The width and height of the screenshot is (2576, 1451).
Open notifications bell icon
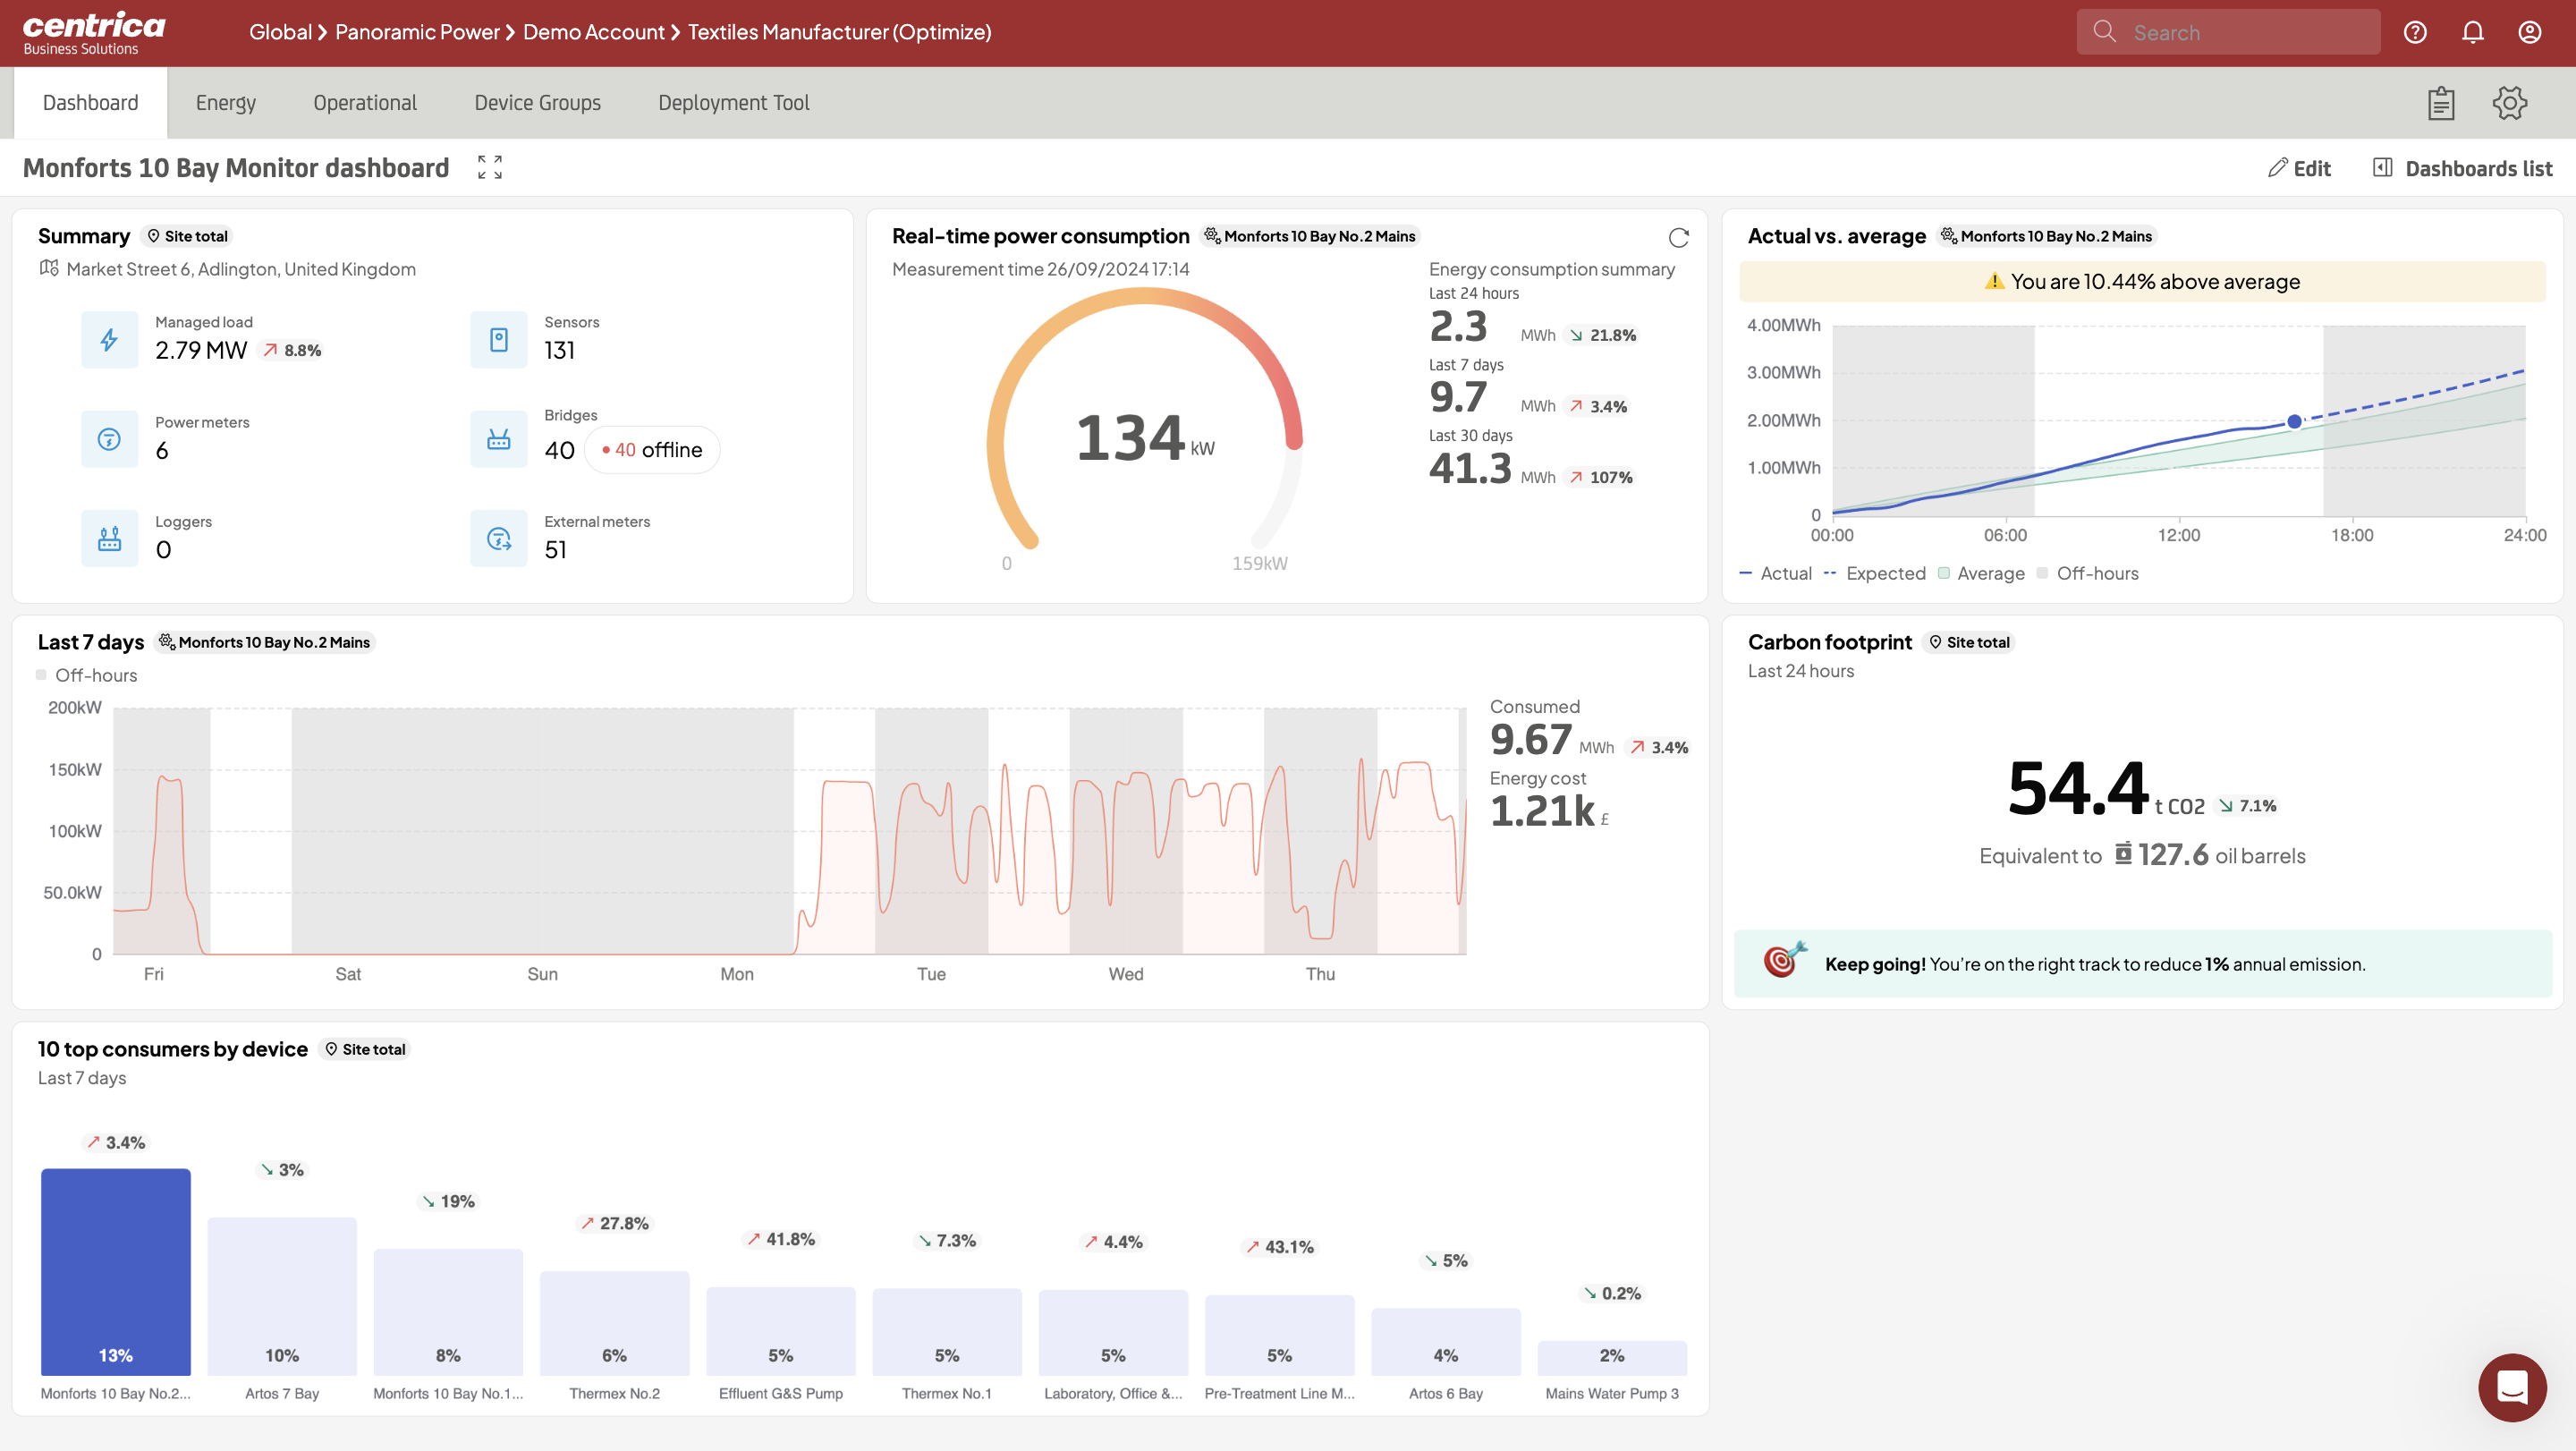click(x=2472, y=32)
